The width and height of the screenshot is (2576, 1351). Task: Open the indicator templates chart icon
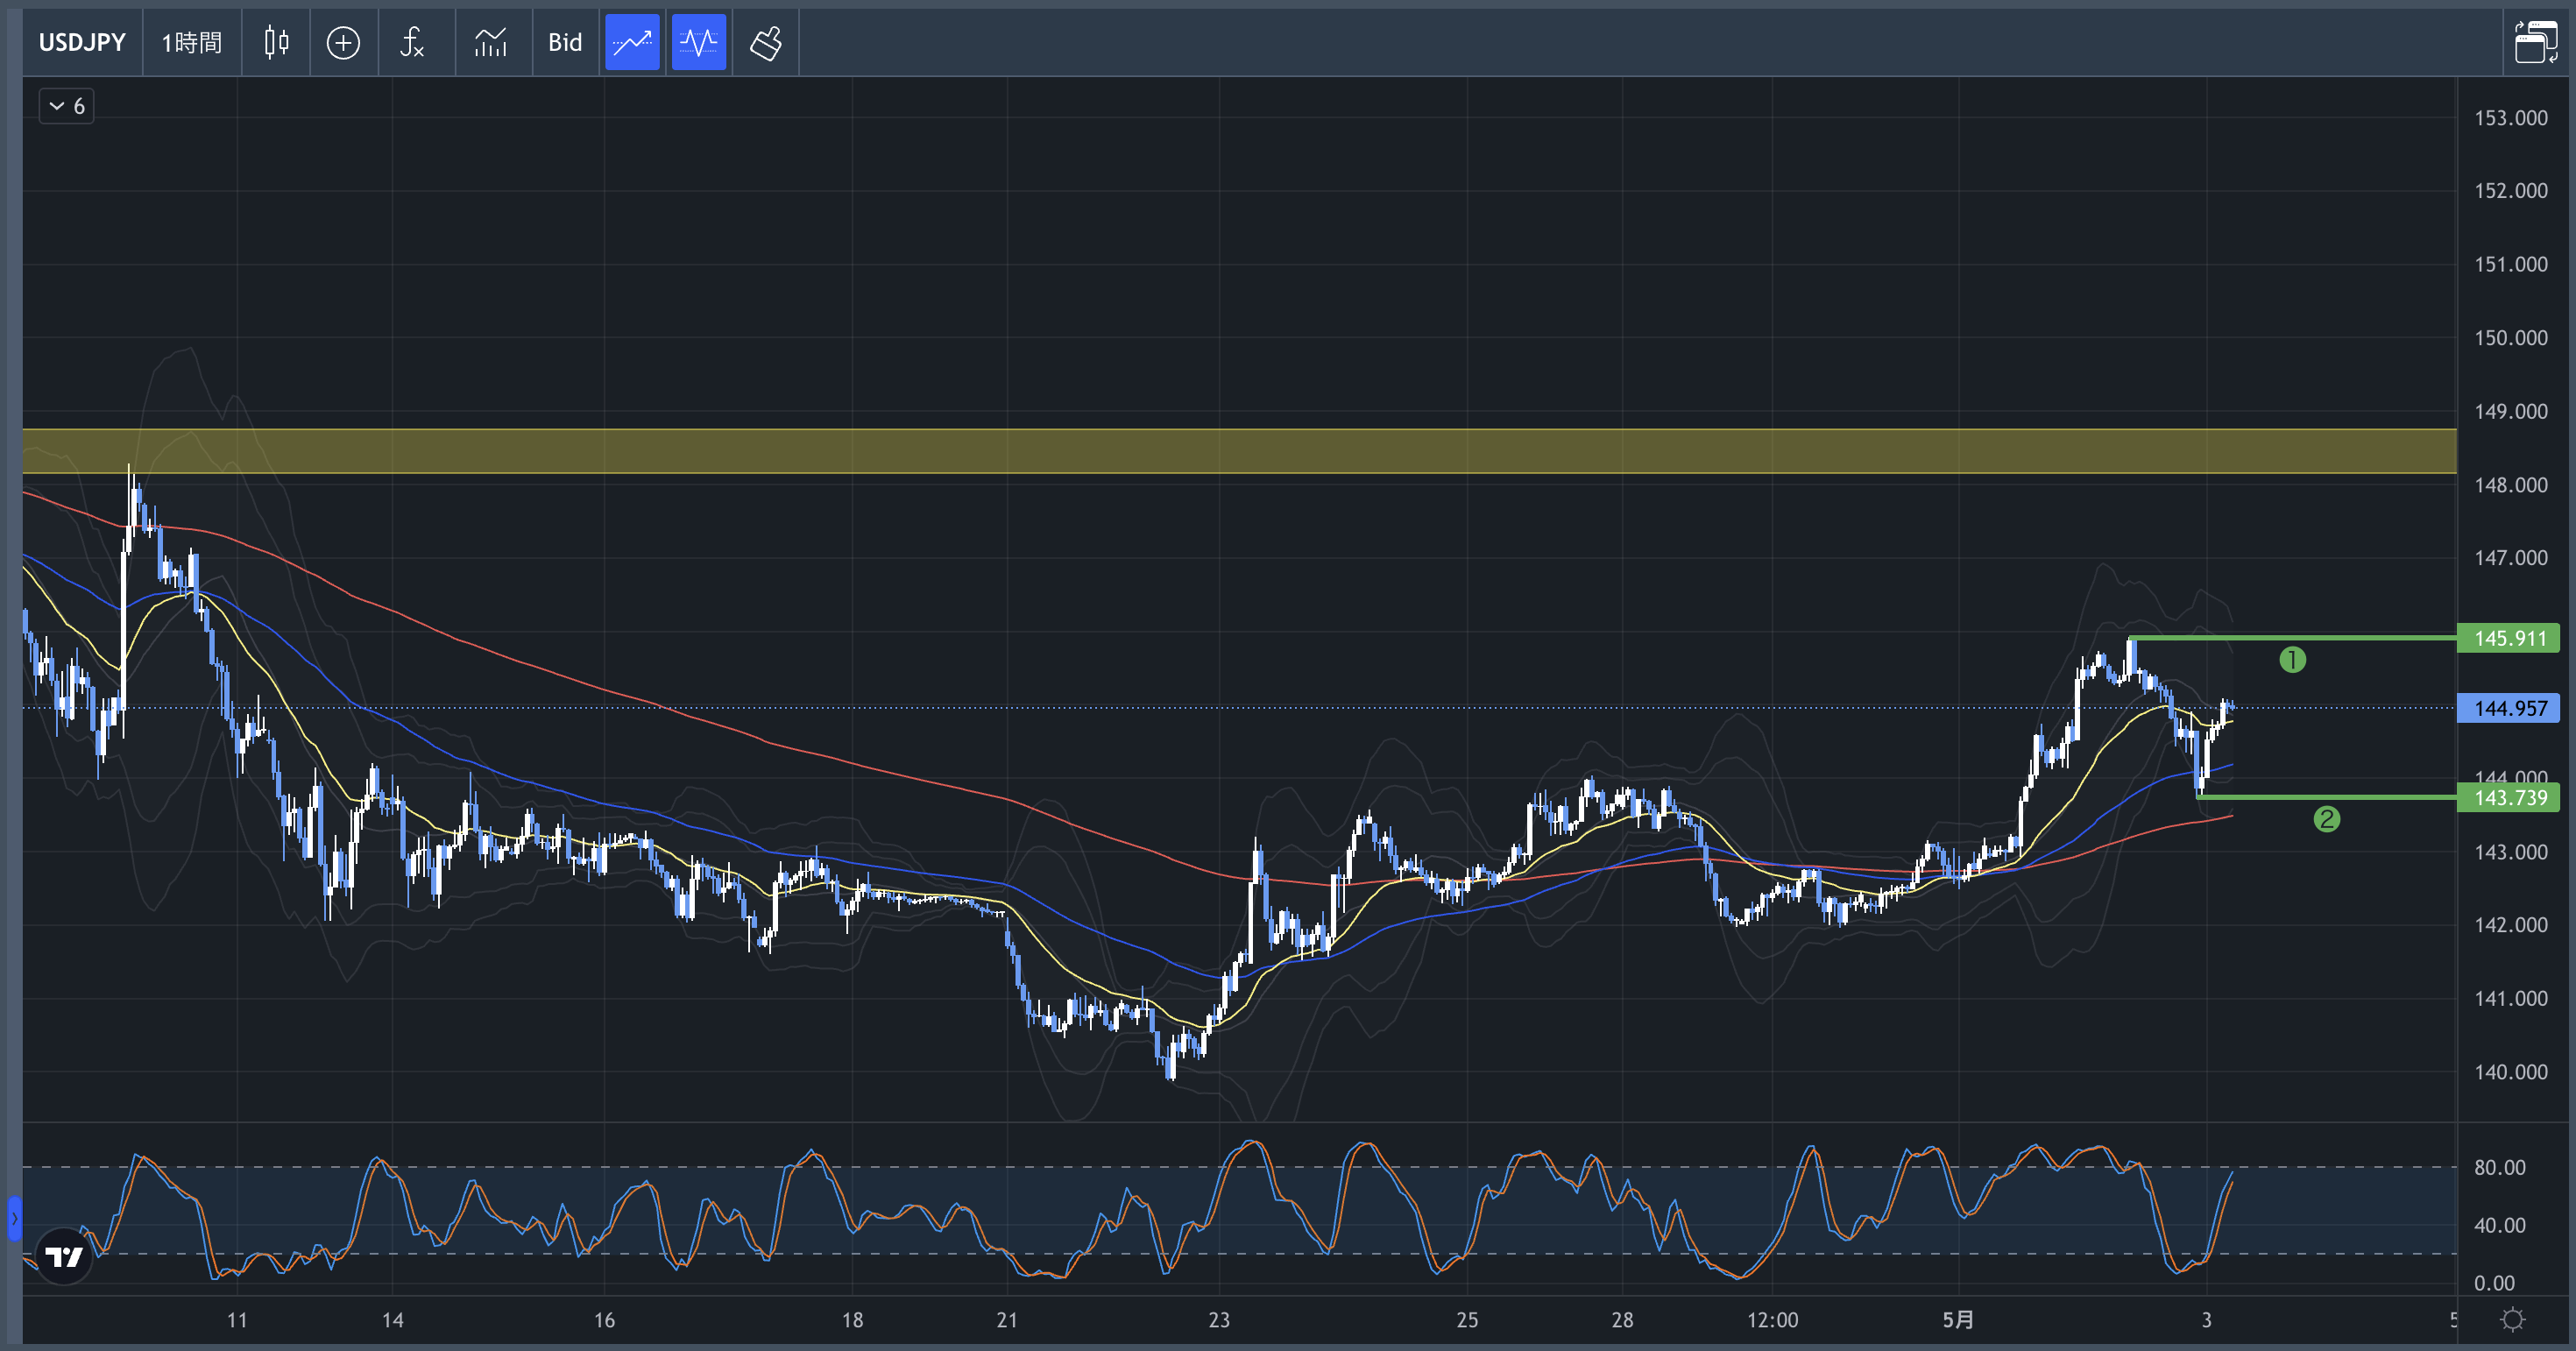491,43
